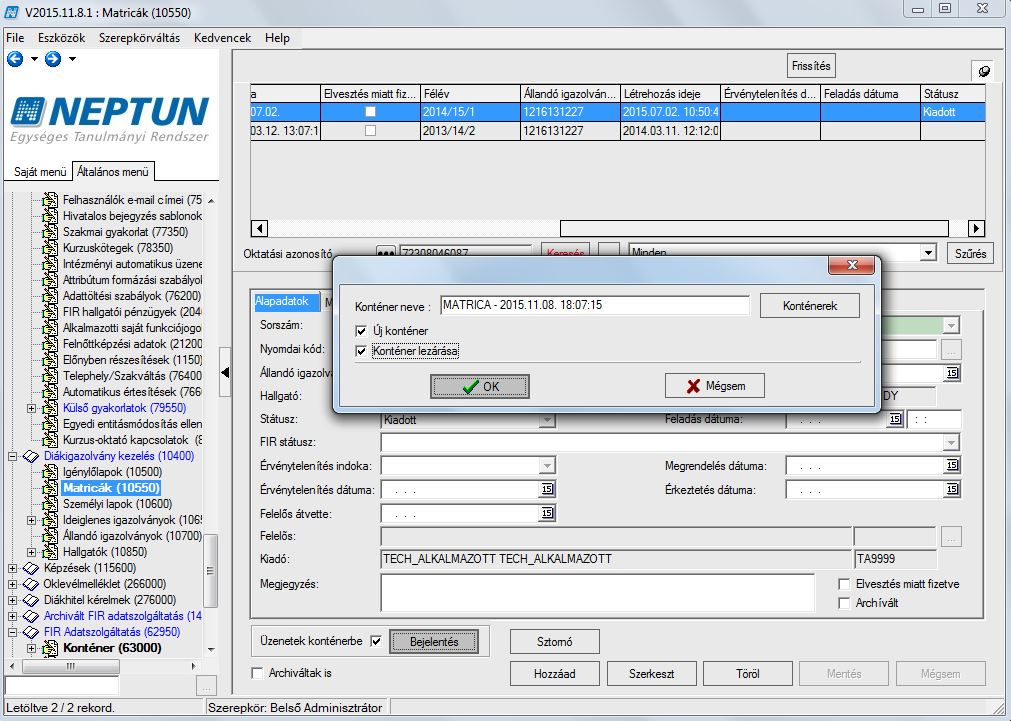This screenshot has height=721, width=1011.
Task: Expand the Külső gyakorlatok (79550) node
Action: coord(31,408)
